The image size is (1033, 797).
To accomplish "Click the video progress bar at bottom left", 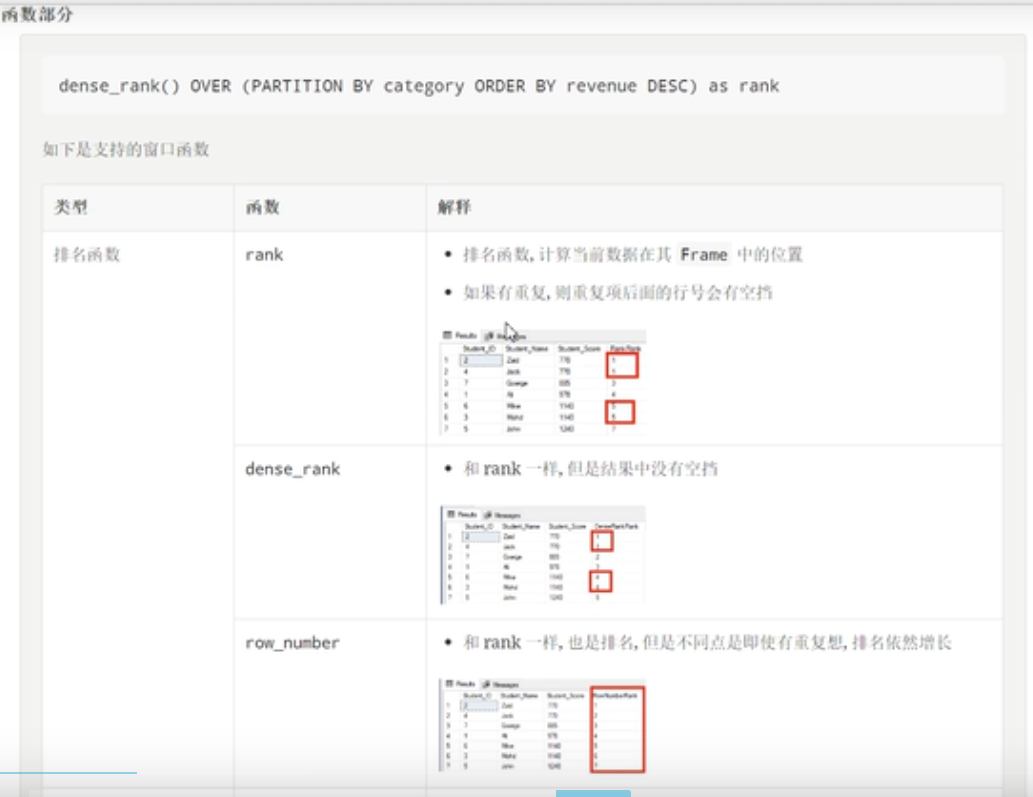I will point(68,773).
